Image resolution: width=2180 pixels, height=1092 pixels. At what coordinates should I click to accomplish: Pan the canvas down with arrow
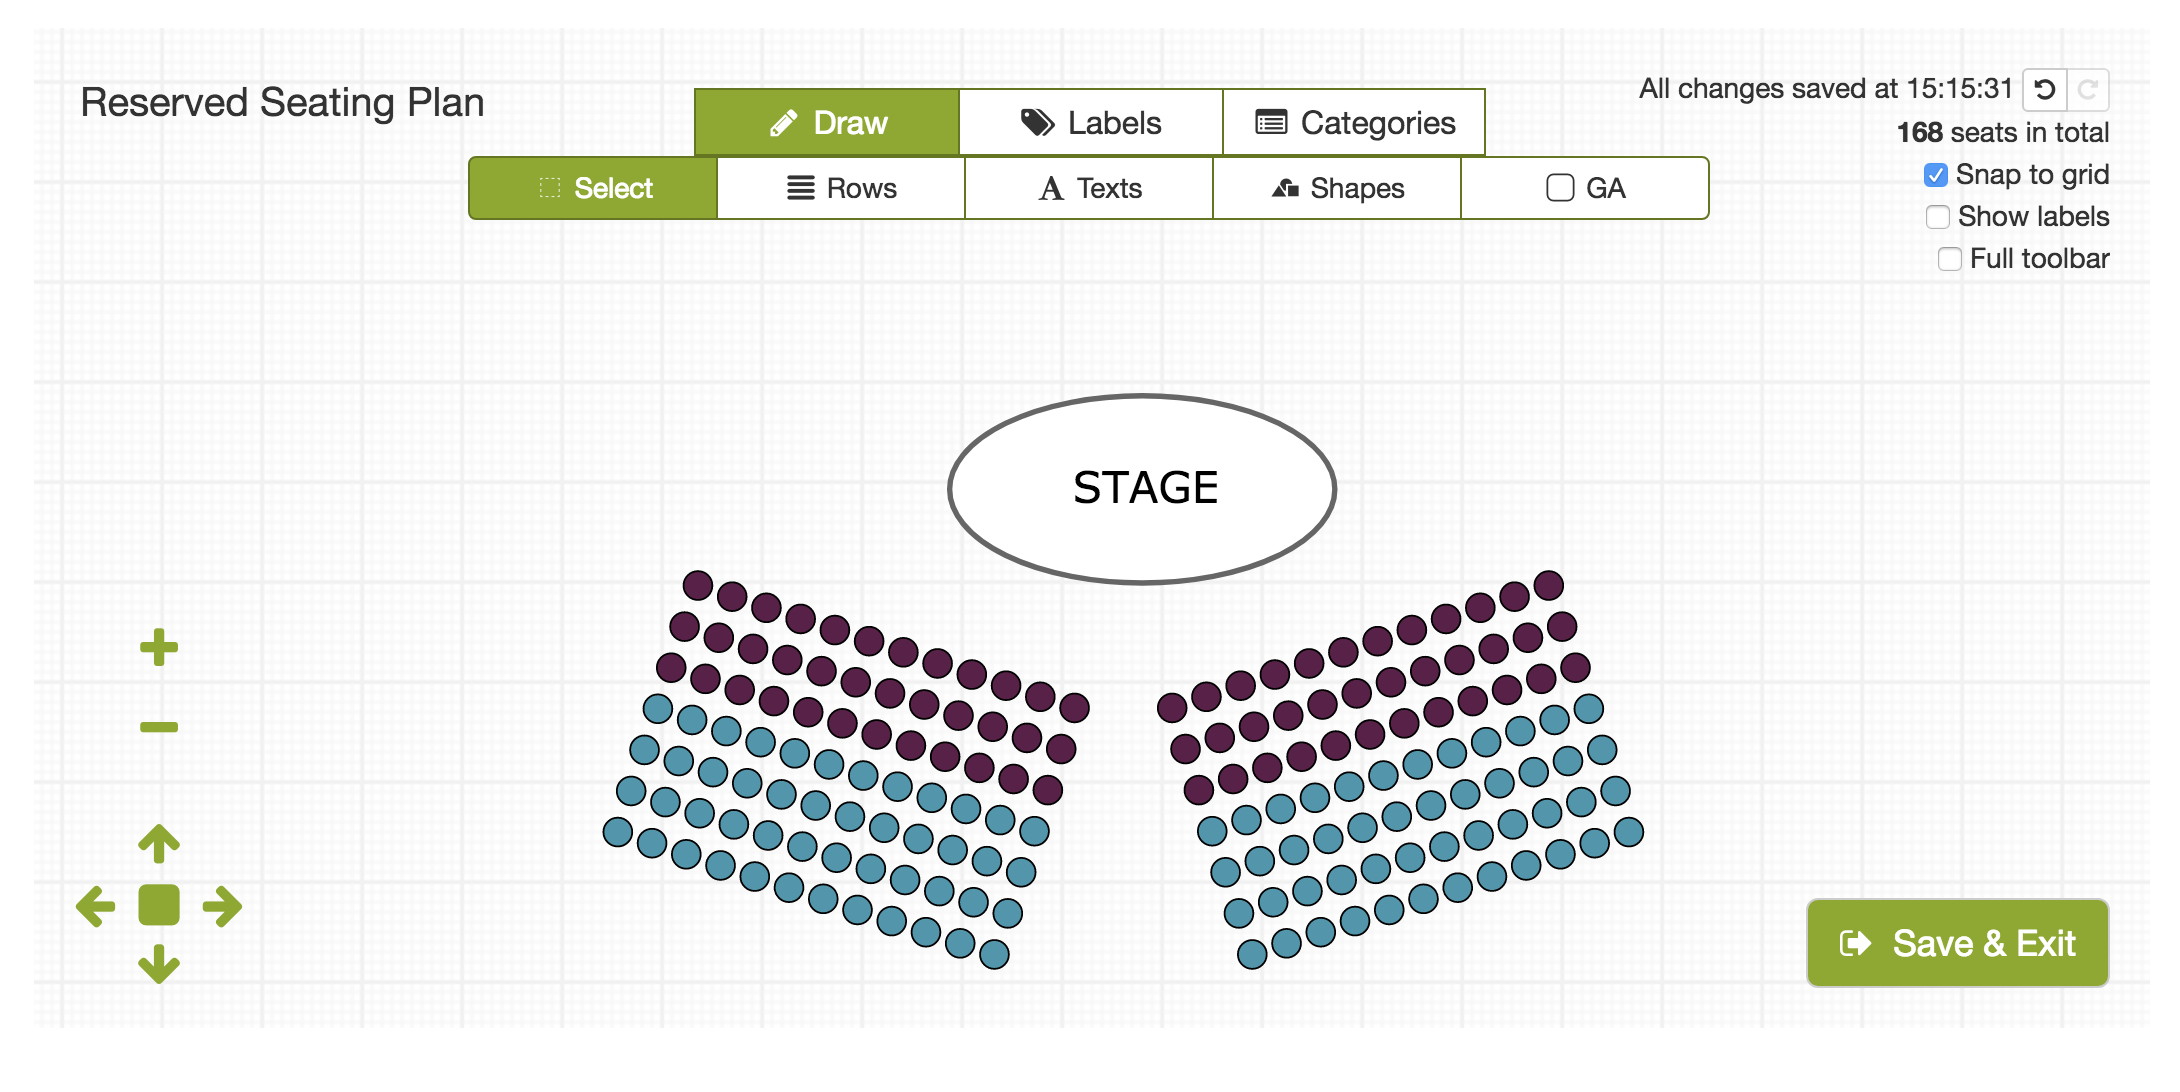coord(159,964)
